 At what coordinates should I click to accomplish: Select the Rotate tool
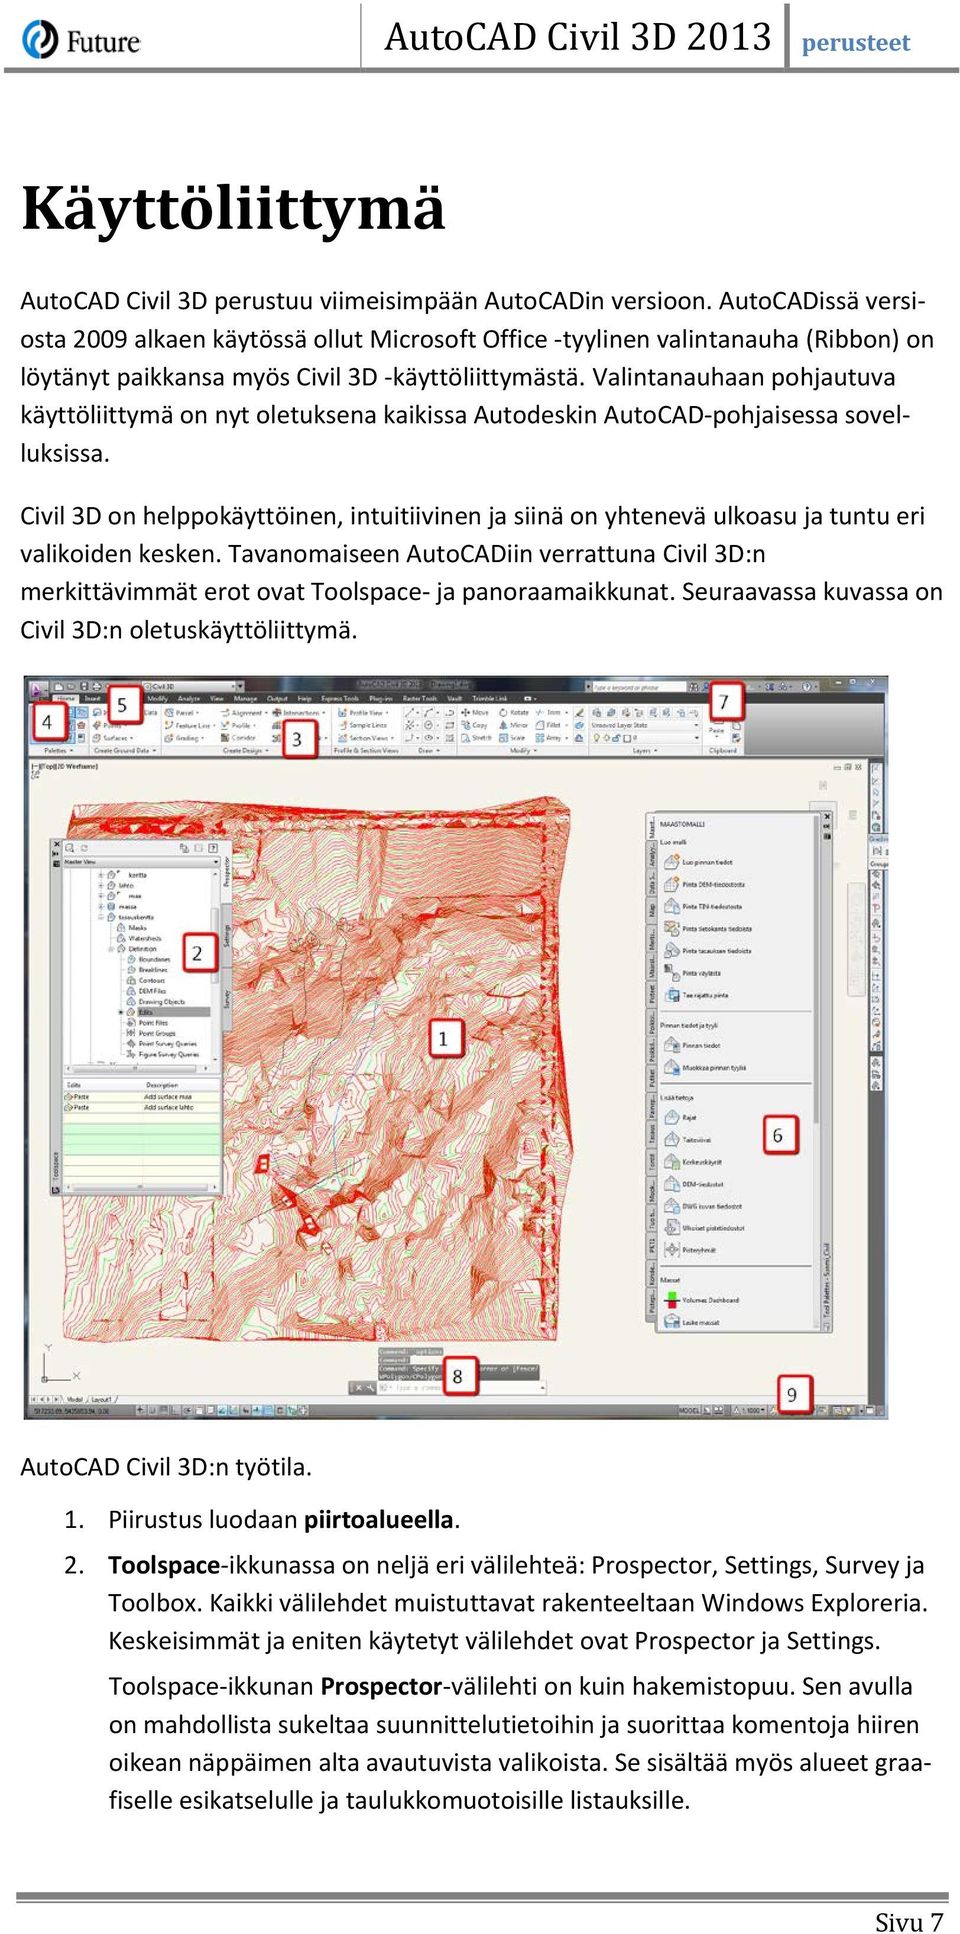516,712
